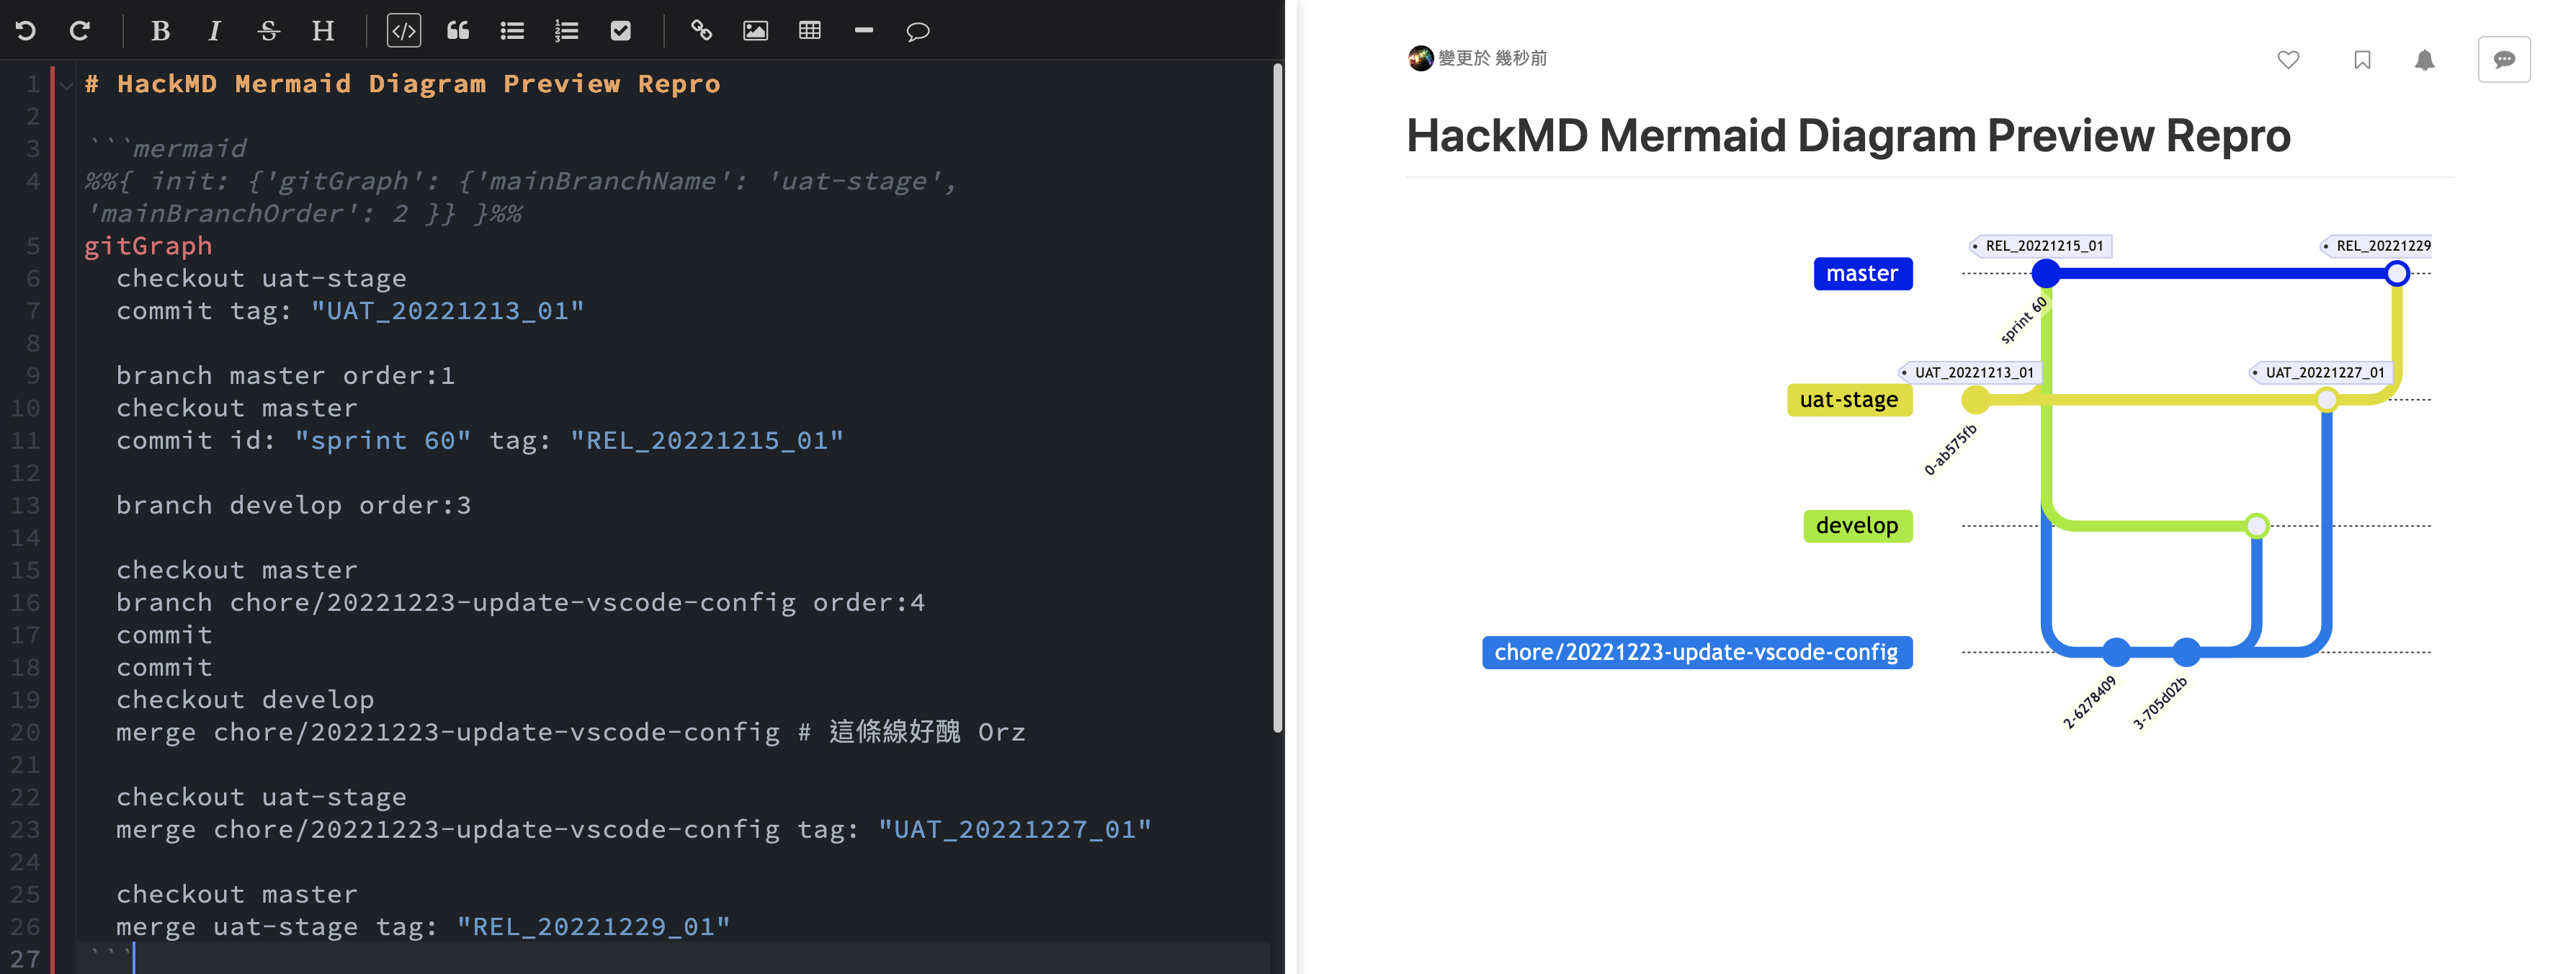
Task: Insert a bulleted list
Action: (512, 31)
